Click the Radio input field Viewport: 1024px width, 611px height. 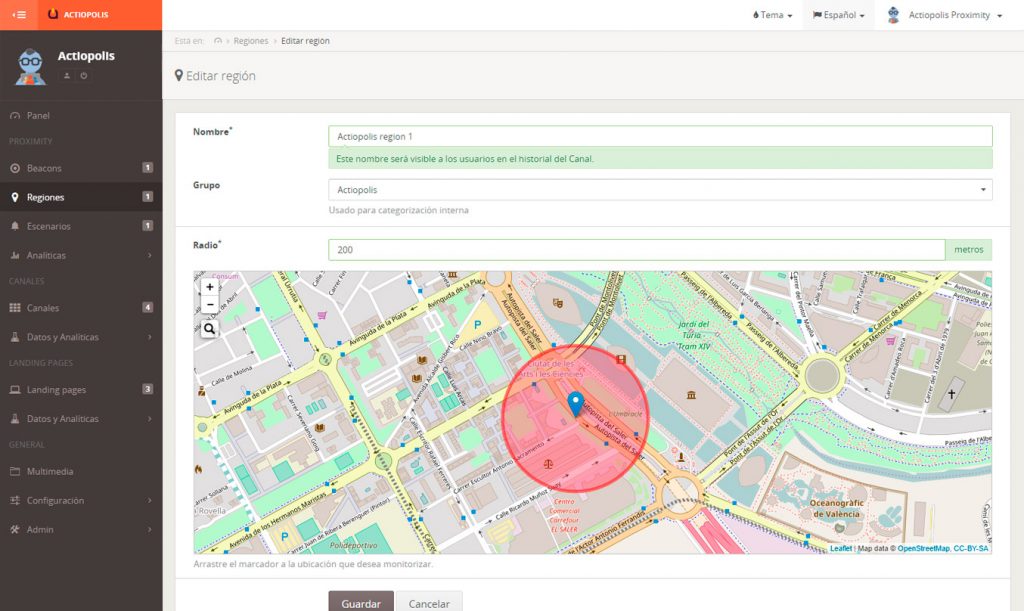tap(637, 249)
